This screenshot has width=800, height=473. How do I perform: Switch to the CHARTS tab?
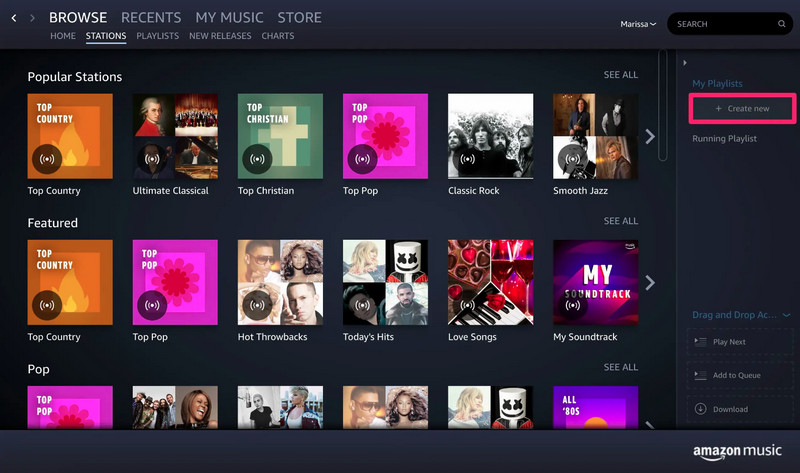278,36
